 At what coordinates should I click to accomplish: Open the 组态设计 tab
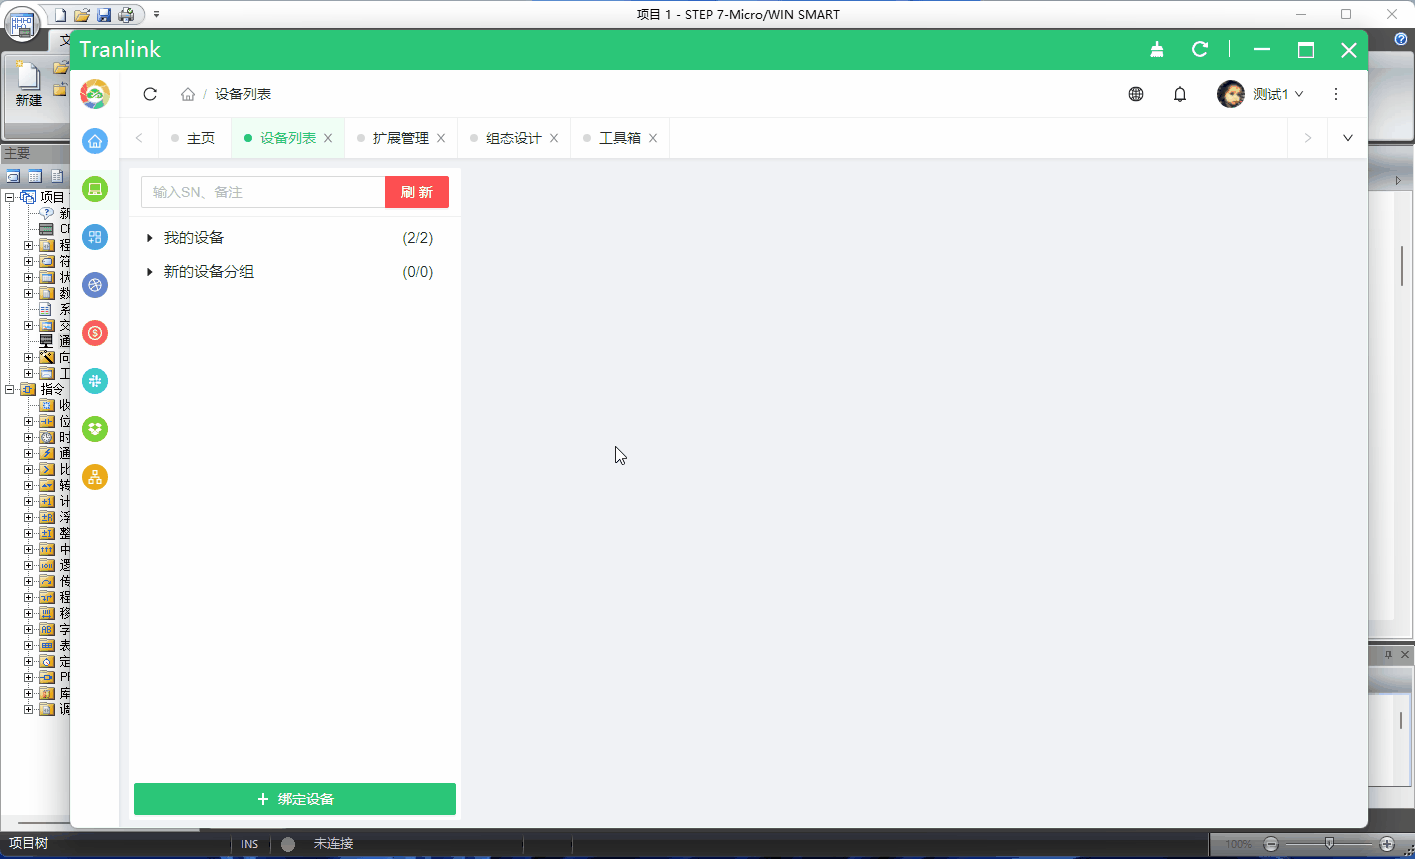pyautogui.click(x=514, y=138)
